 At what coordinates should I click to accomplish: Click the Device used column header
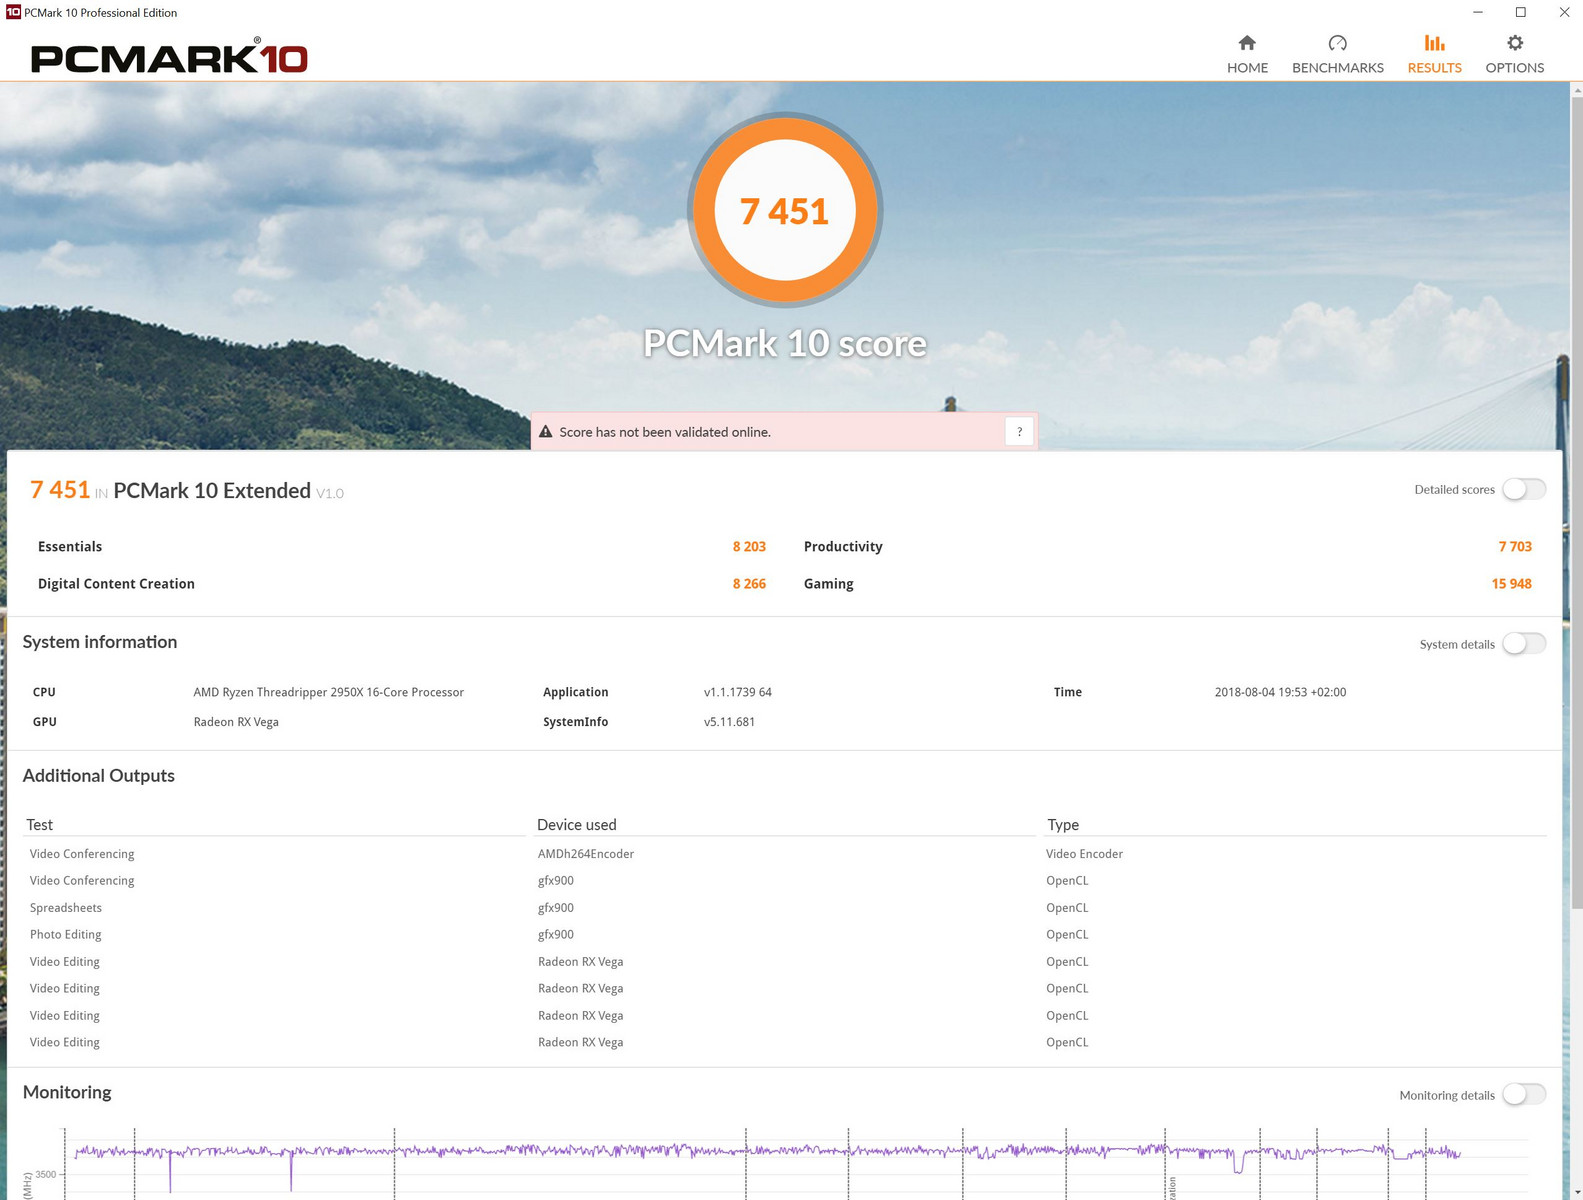(x=576, y=825)
